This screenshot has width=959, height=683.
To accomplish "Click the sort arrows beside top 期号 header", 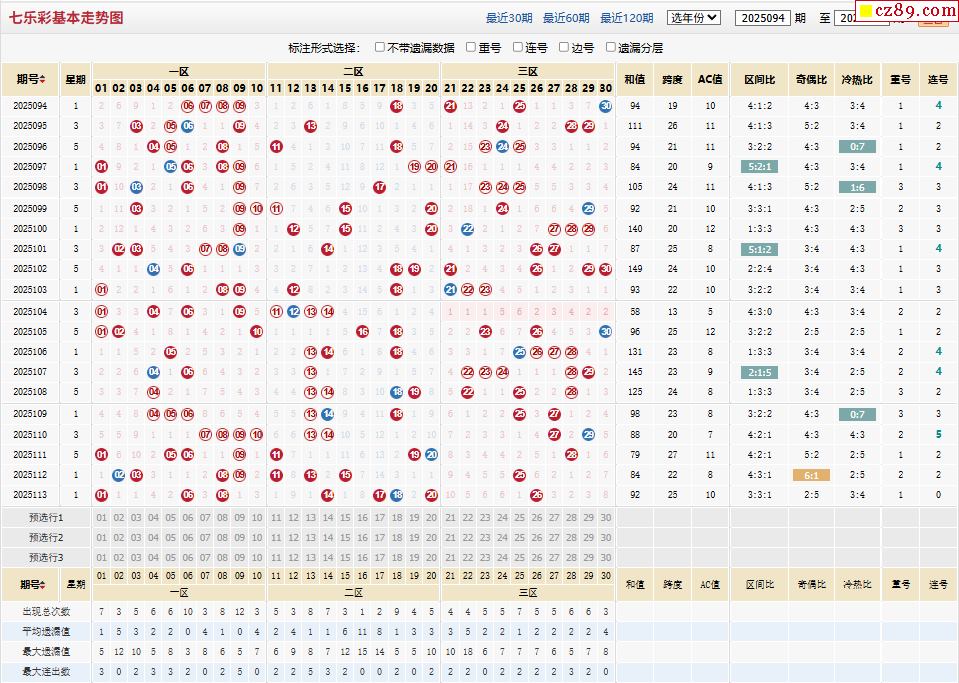I will coord(42,80).
